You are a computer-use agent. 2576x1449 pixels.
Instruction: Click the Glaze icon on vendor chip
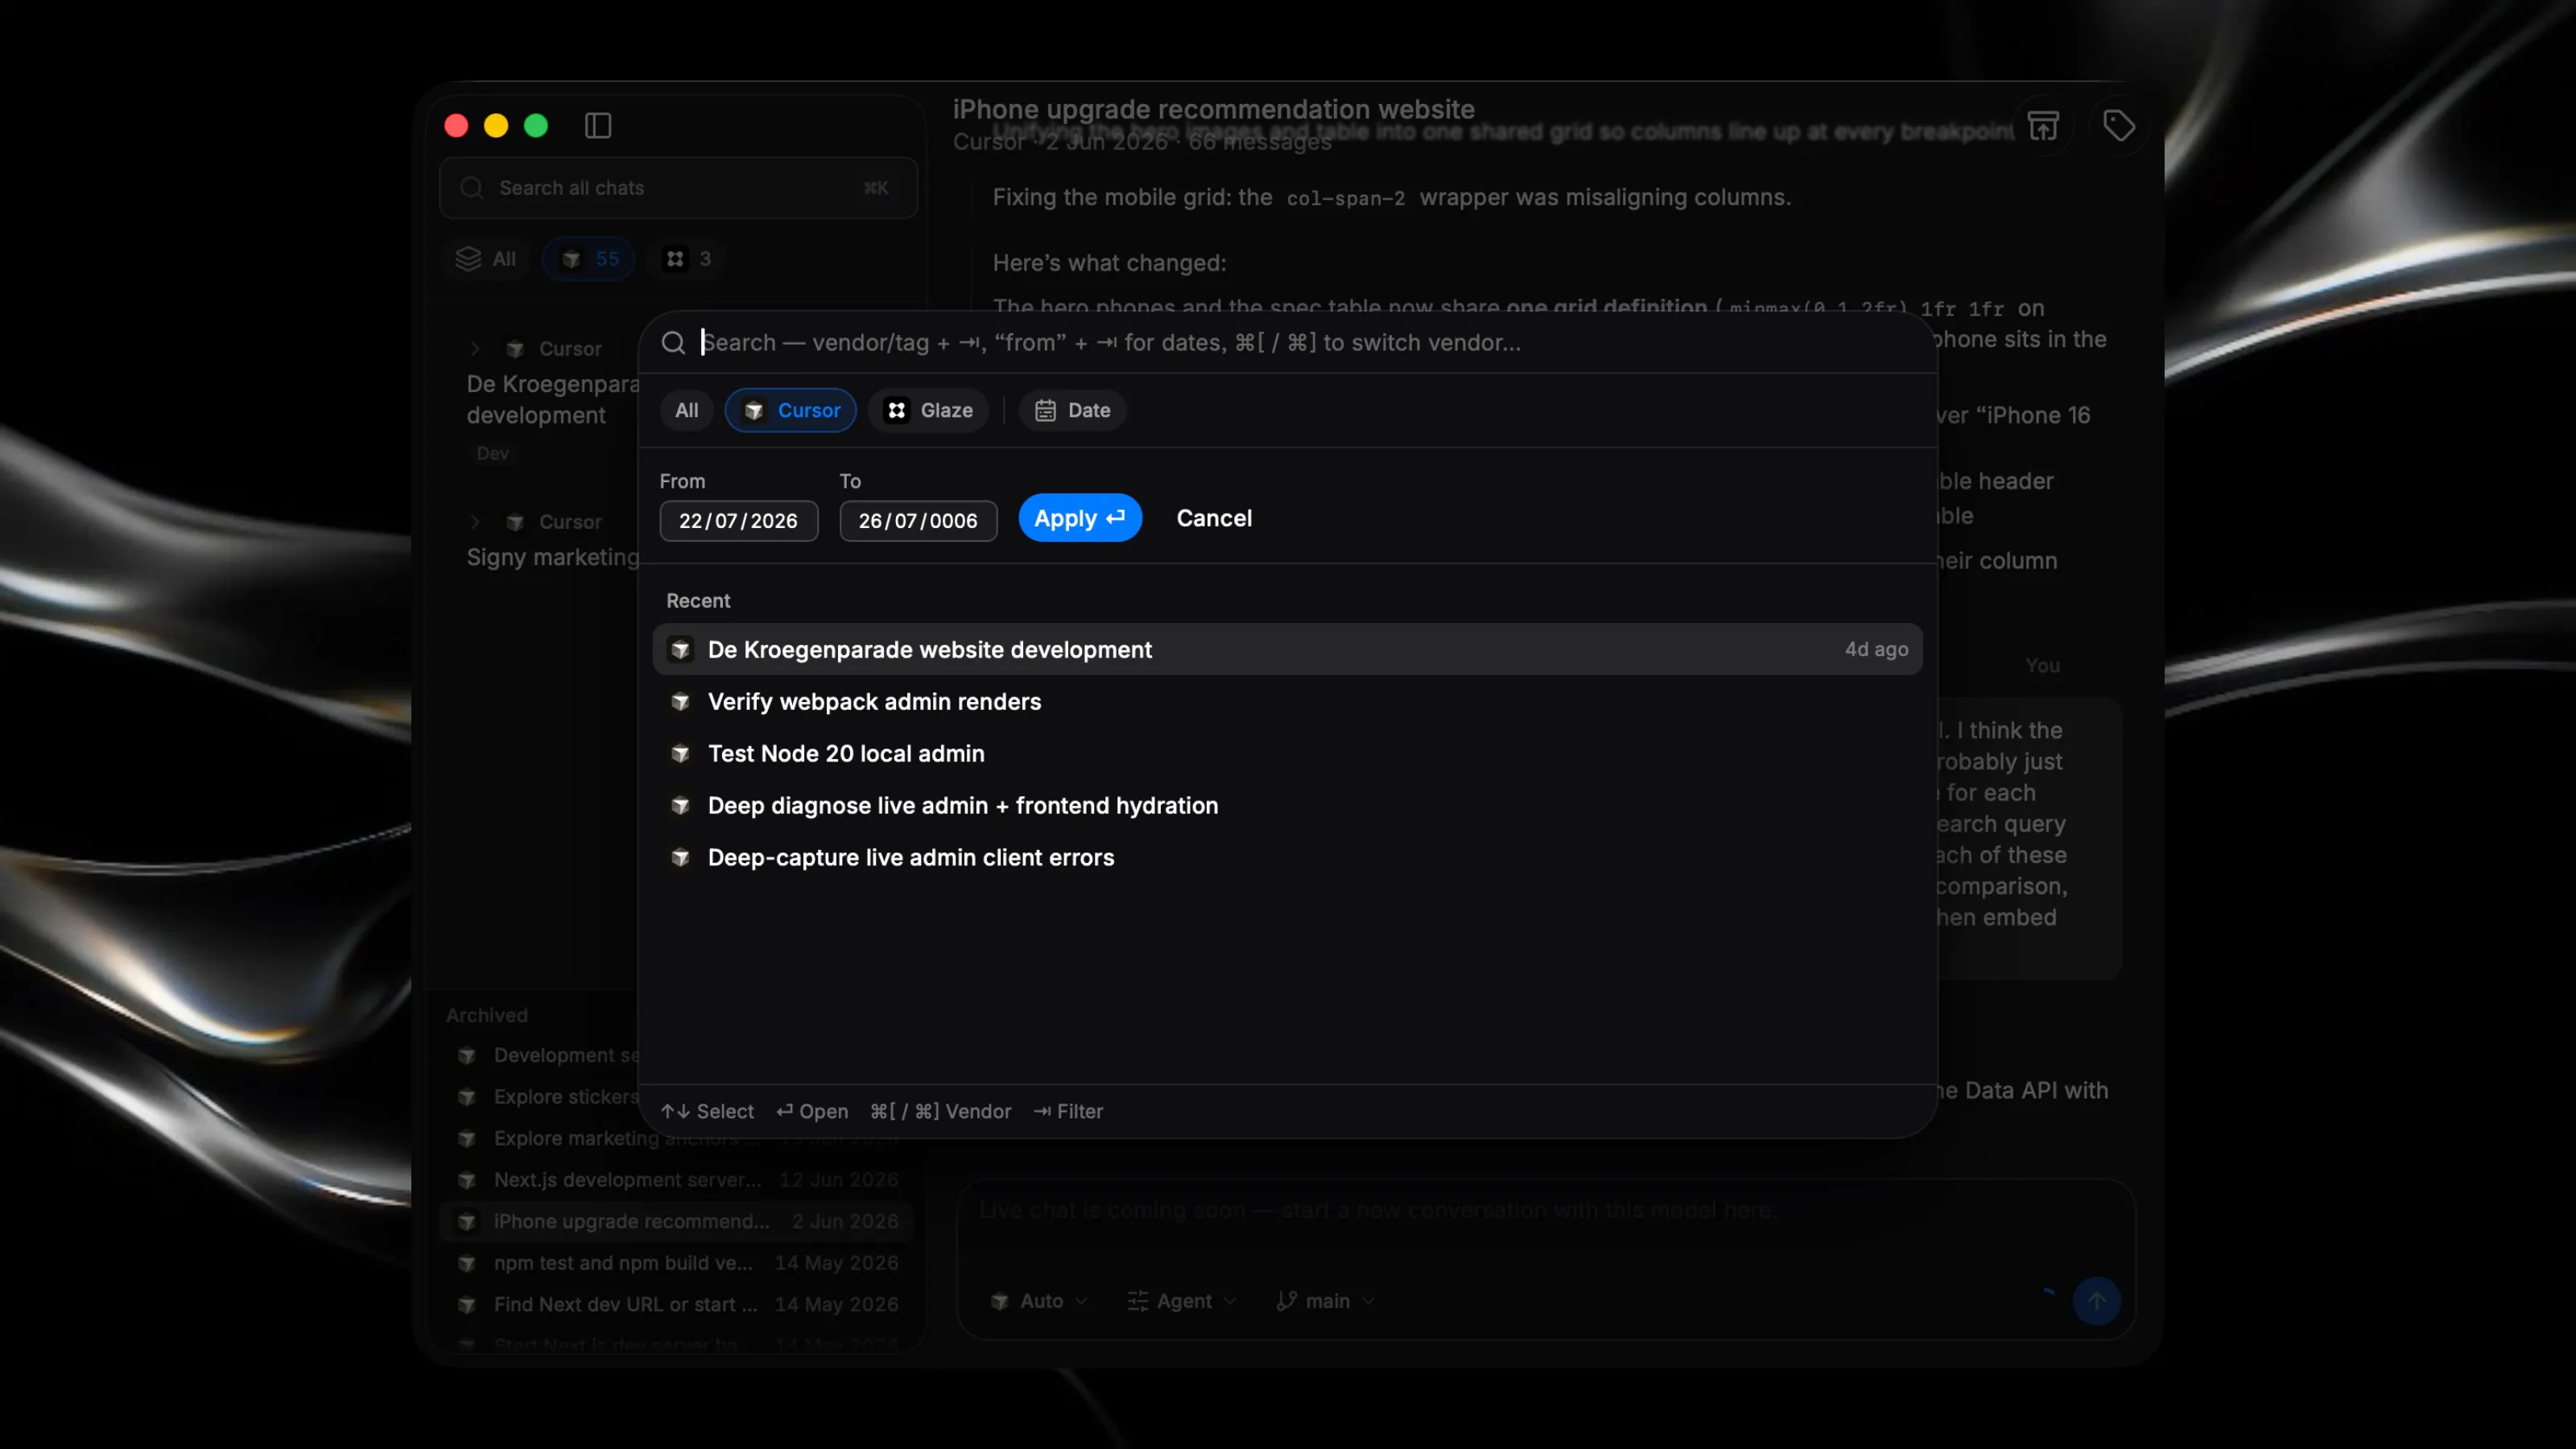[x=897, y=411]
